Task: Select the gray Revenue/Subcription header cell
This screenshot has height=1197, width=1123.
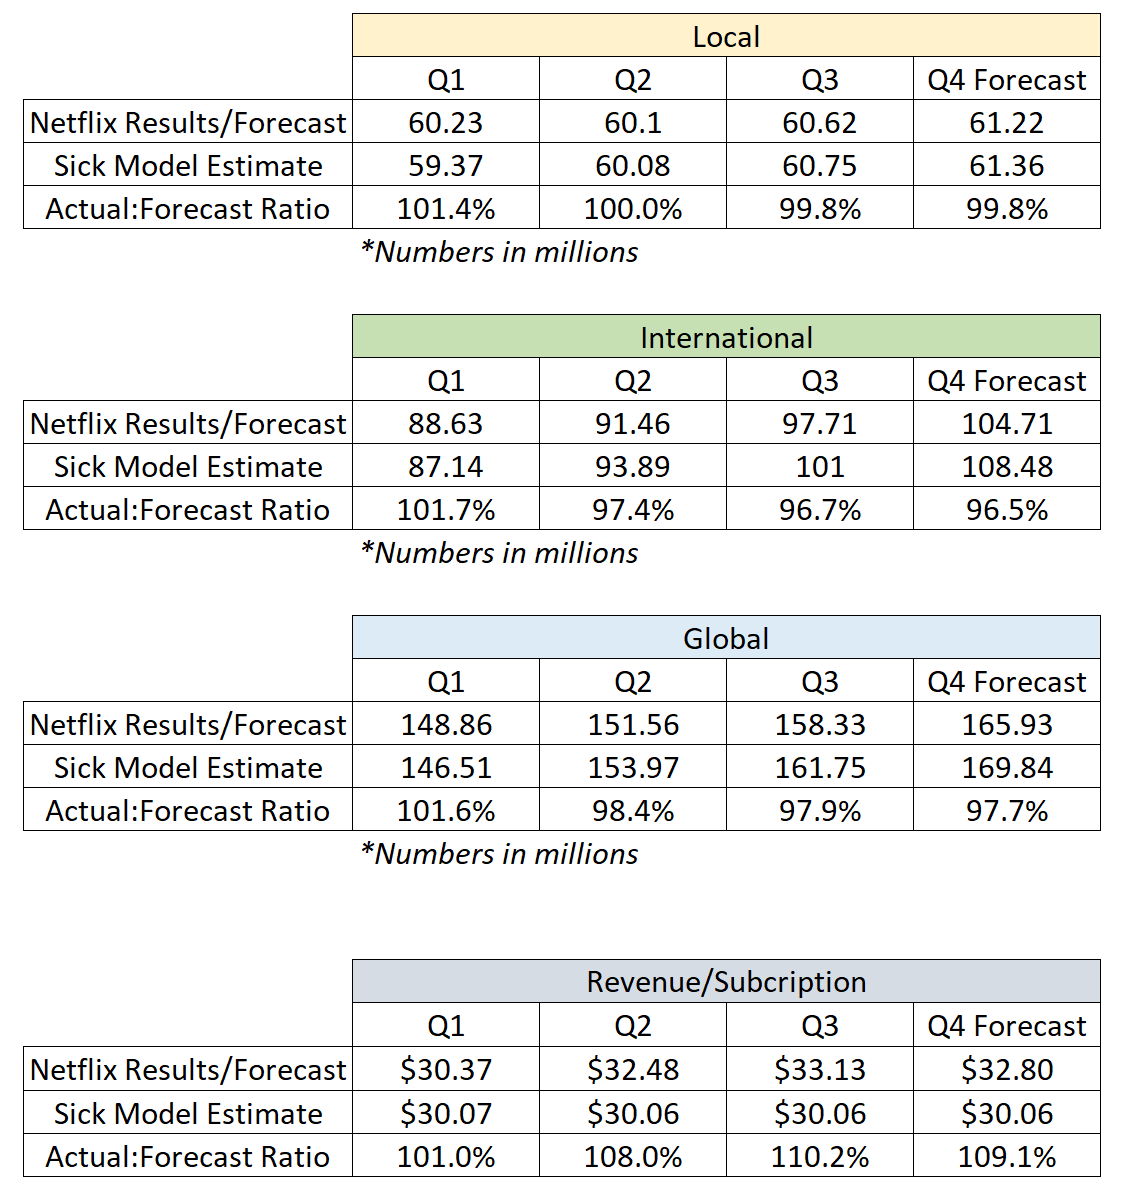Action: point(726,981)
